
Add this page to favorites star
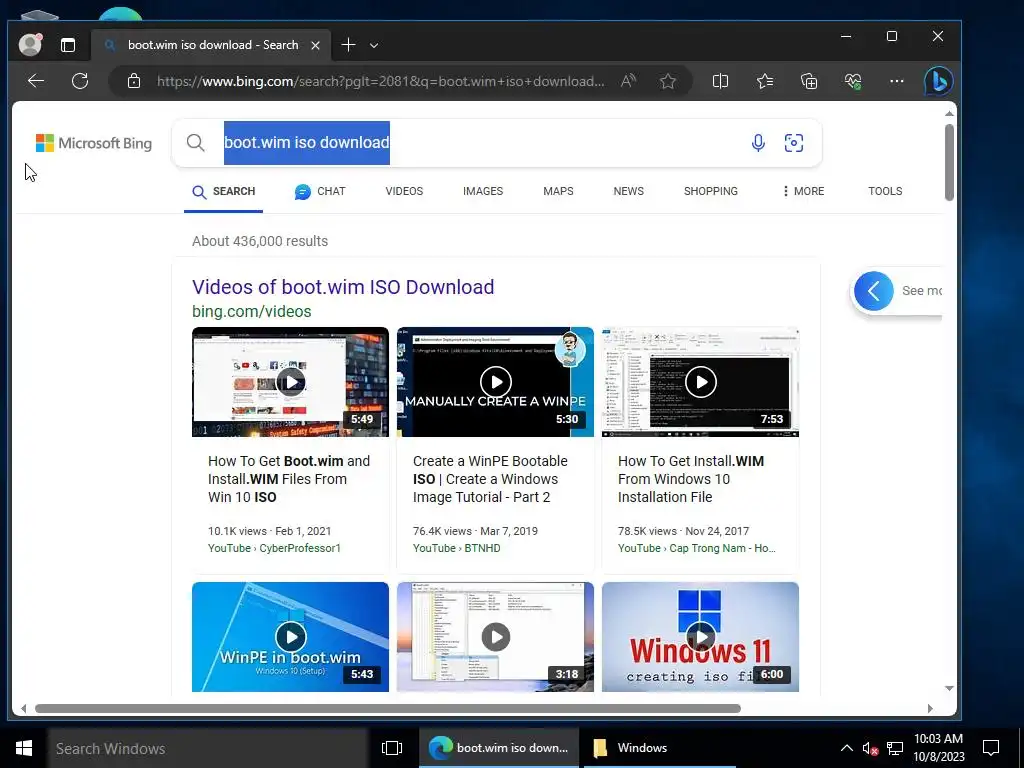(x=667, y=81)
